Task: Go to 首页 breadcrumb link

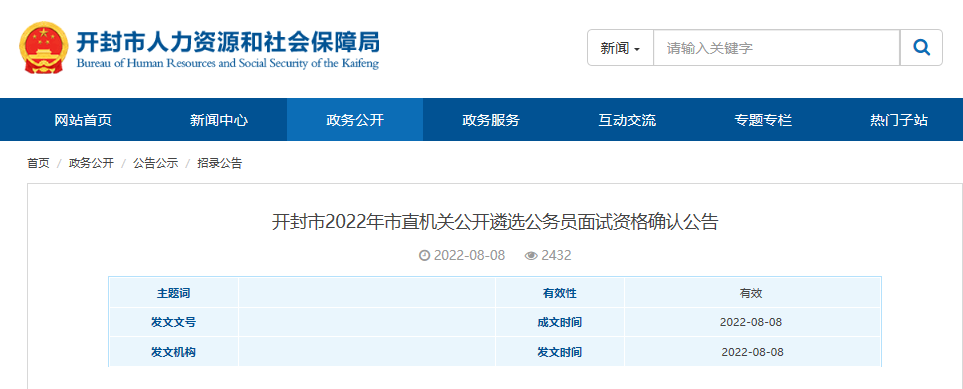Action: coord(38,163)
